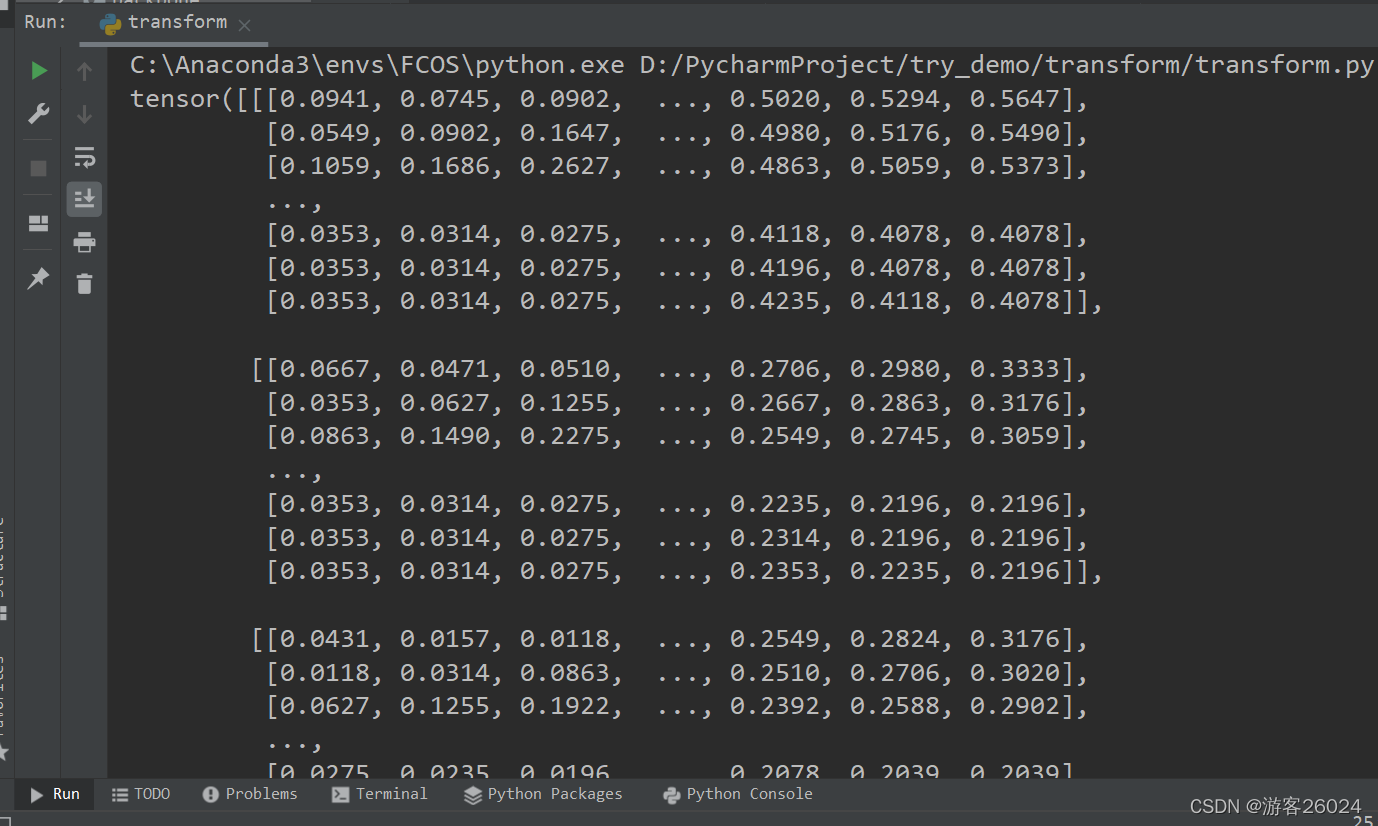Click the 'tensor([[[' output prefix

coord(205,100)
